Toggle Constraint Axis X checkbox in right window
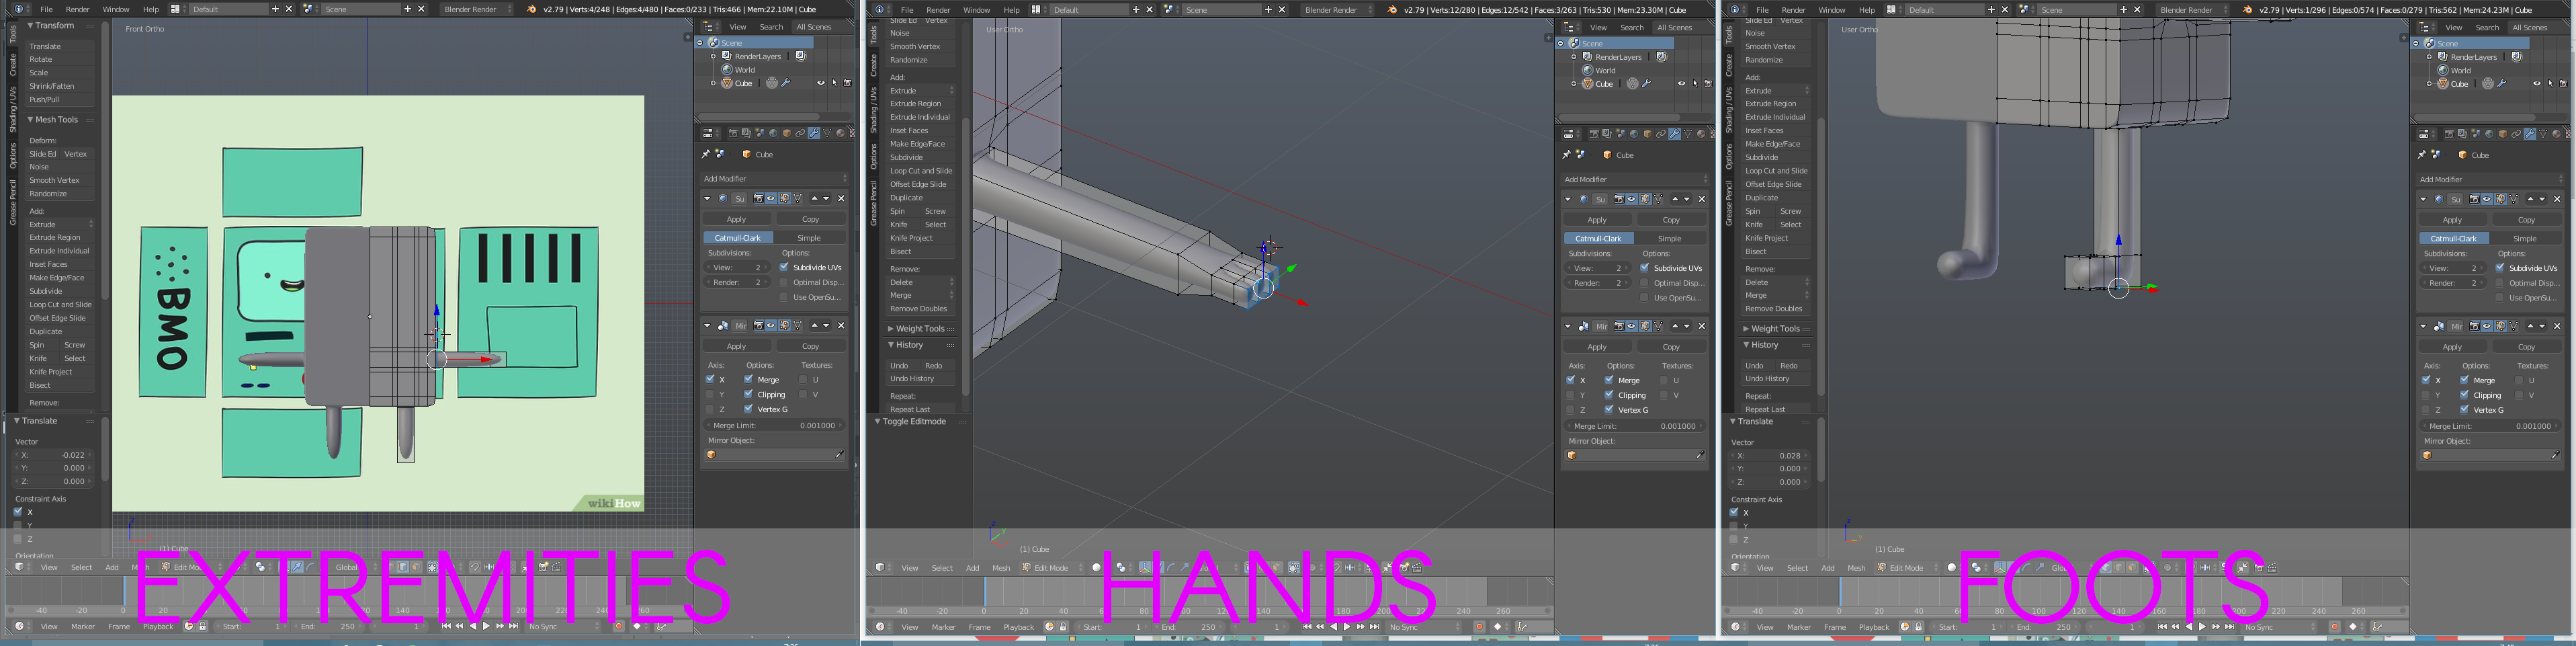The image size is (2576, 646). tap(1734, 512)
